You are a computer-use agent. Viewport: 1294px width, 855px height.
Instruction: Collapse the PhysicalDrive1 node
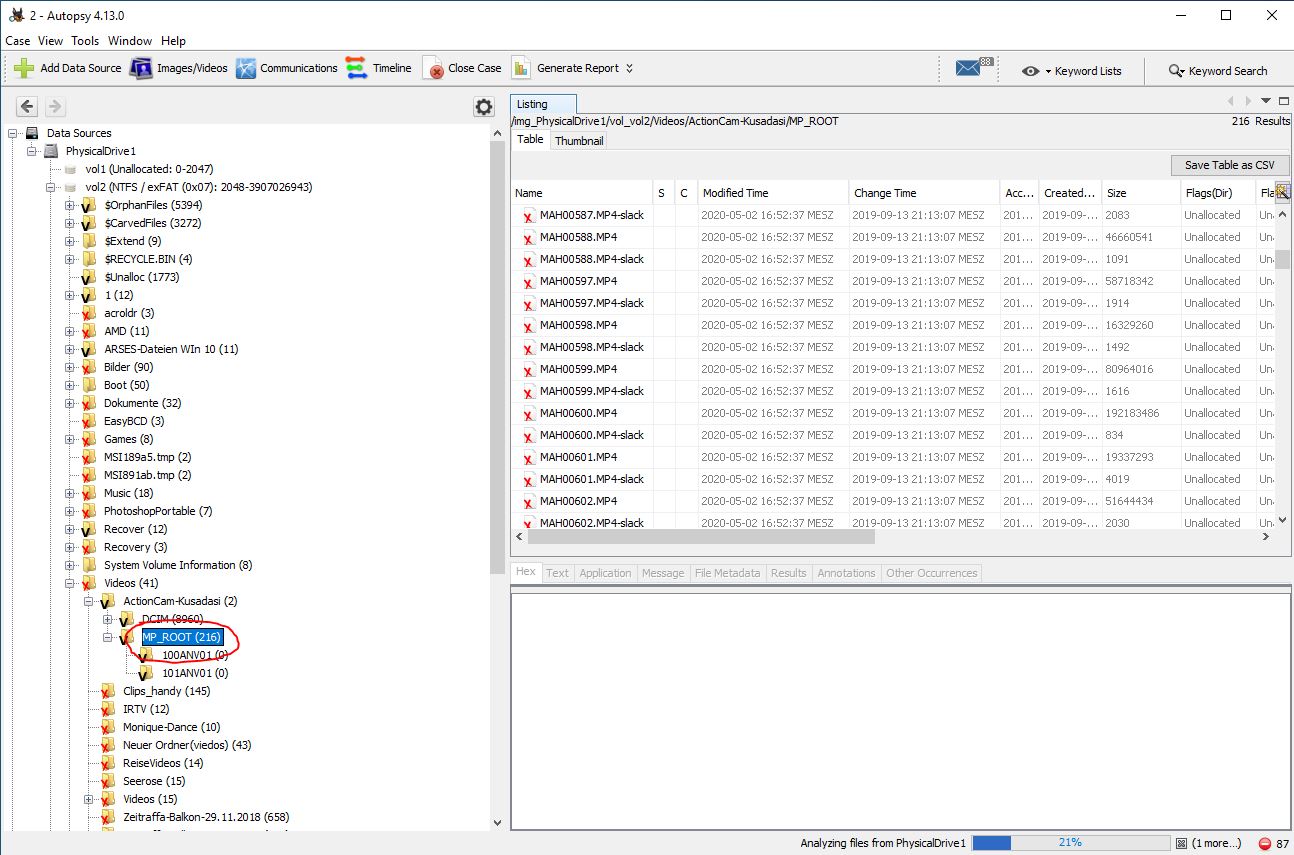click(32, 151)
